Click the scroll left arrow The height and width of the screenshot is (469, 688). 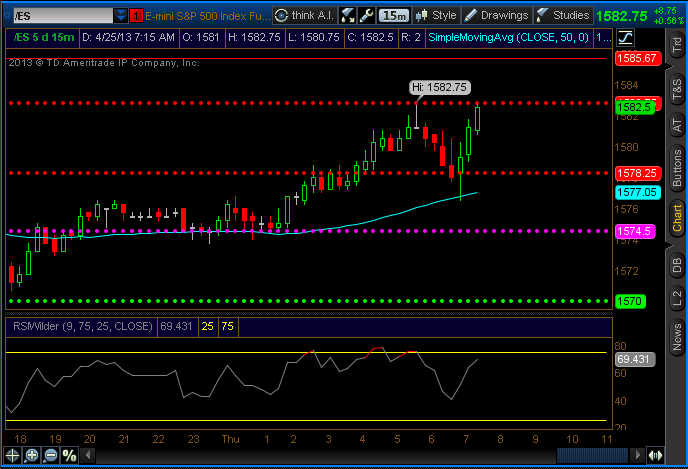pos(88,455)
